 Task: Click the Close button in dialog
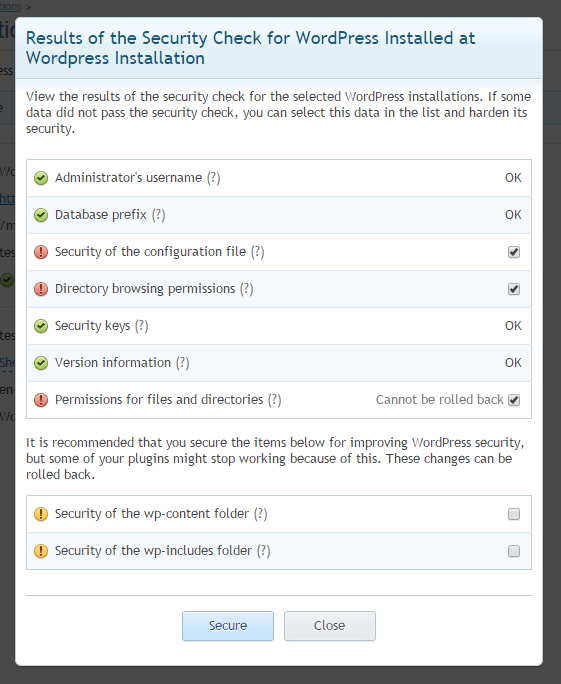coord(330,626)
